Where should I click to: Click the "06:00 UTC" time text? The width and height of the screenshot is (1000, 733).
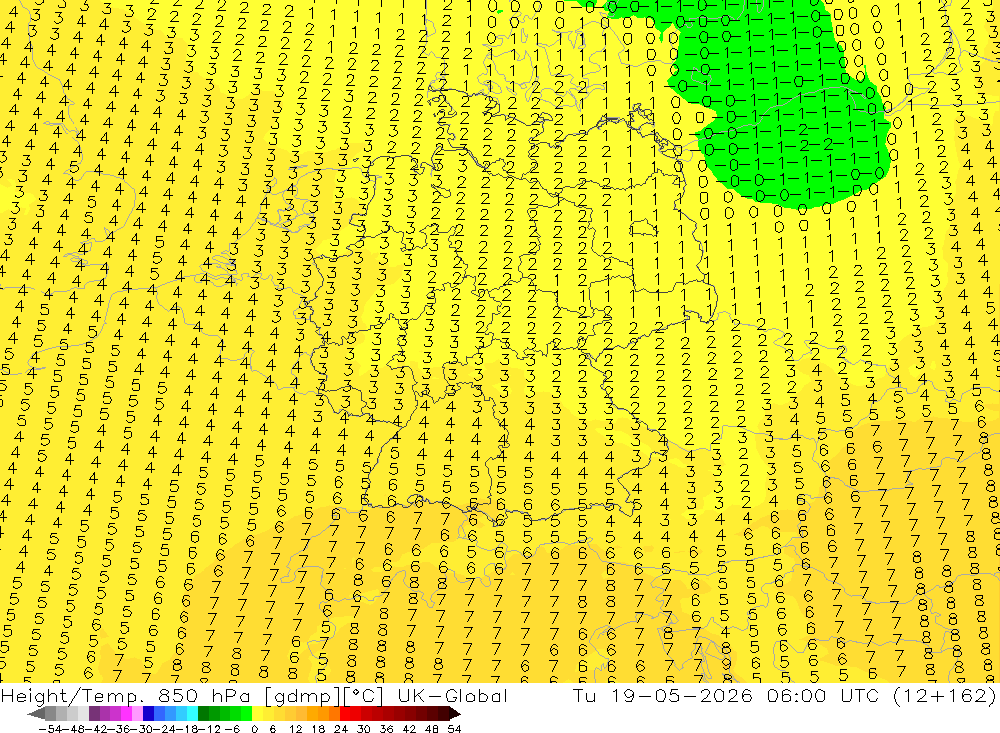coord(823,696)
